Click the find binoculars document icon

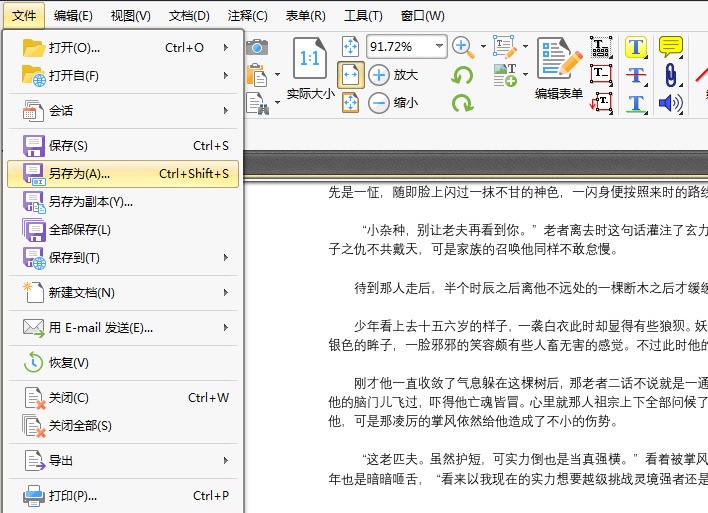click(x=258, y=103)
